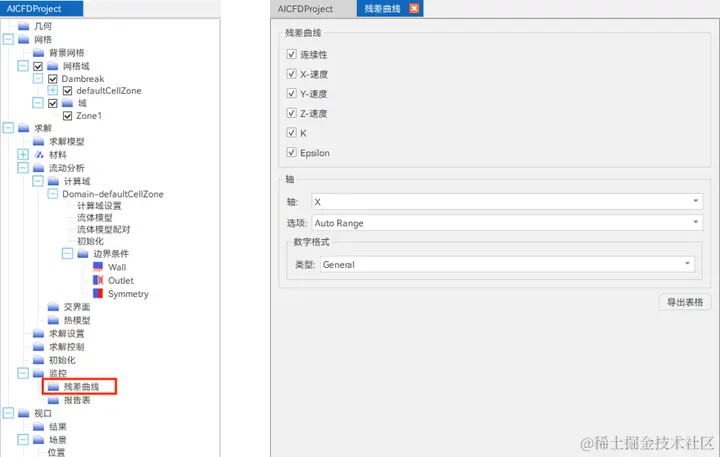Click the 网格域 folder icon
The height and width of the screenshot is (457, 720).
point(53,66)
